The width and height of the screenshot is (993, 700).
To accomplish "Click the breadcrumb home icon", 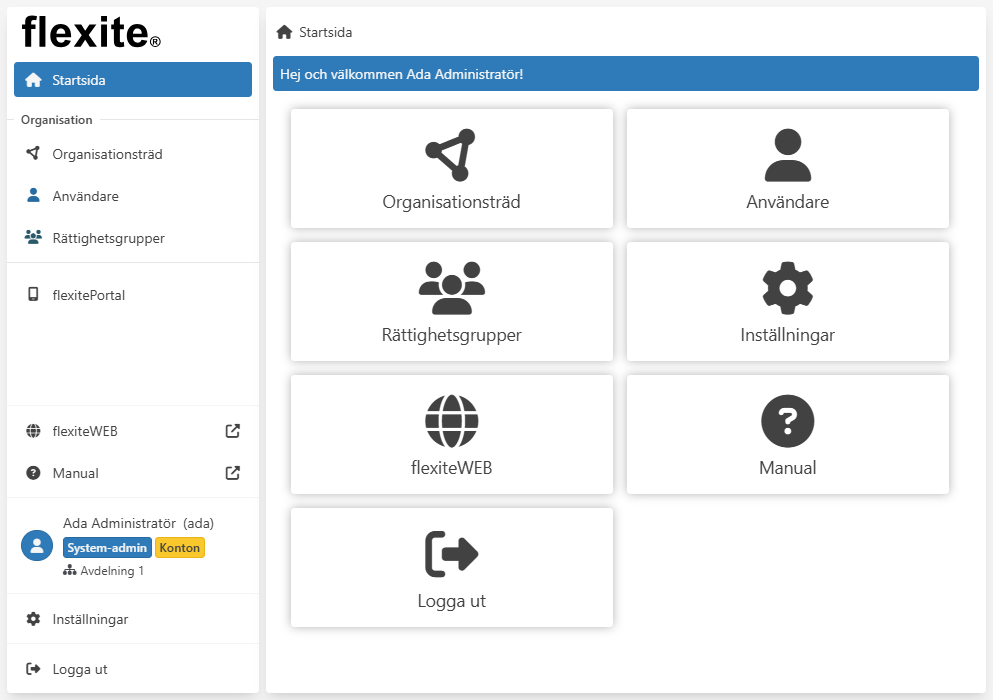I will (284, 32).
